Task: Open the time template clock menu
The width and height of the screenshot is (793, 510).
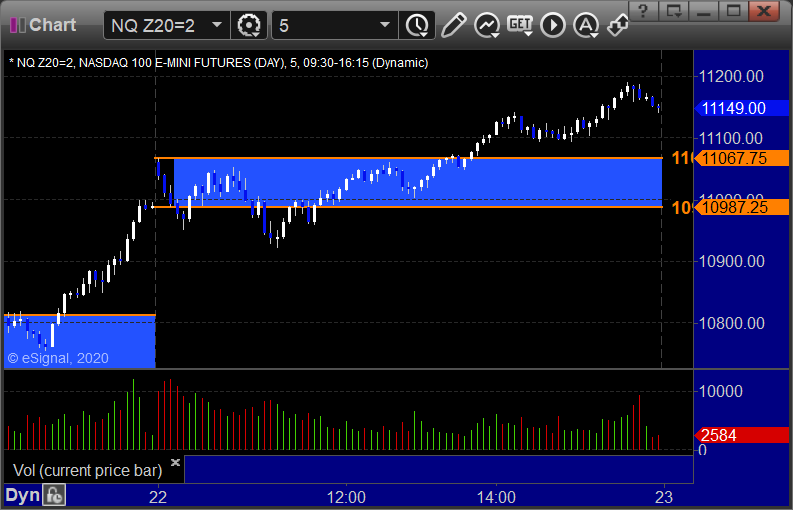Action: click(x=417, y=25)
